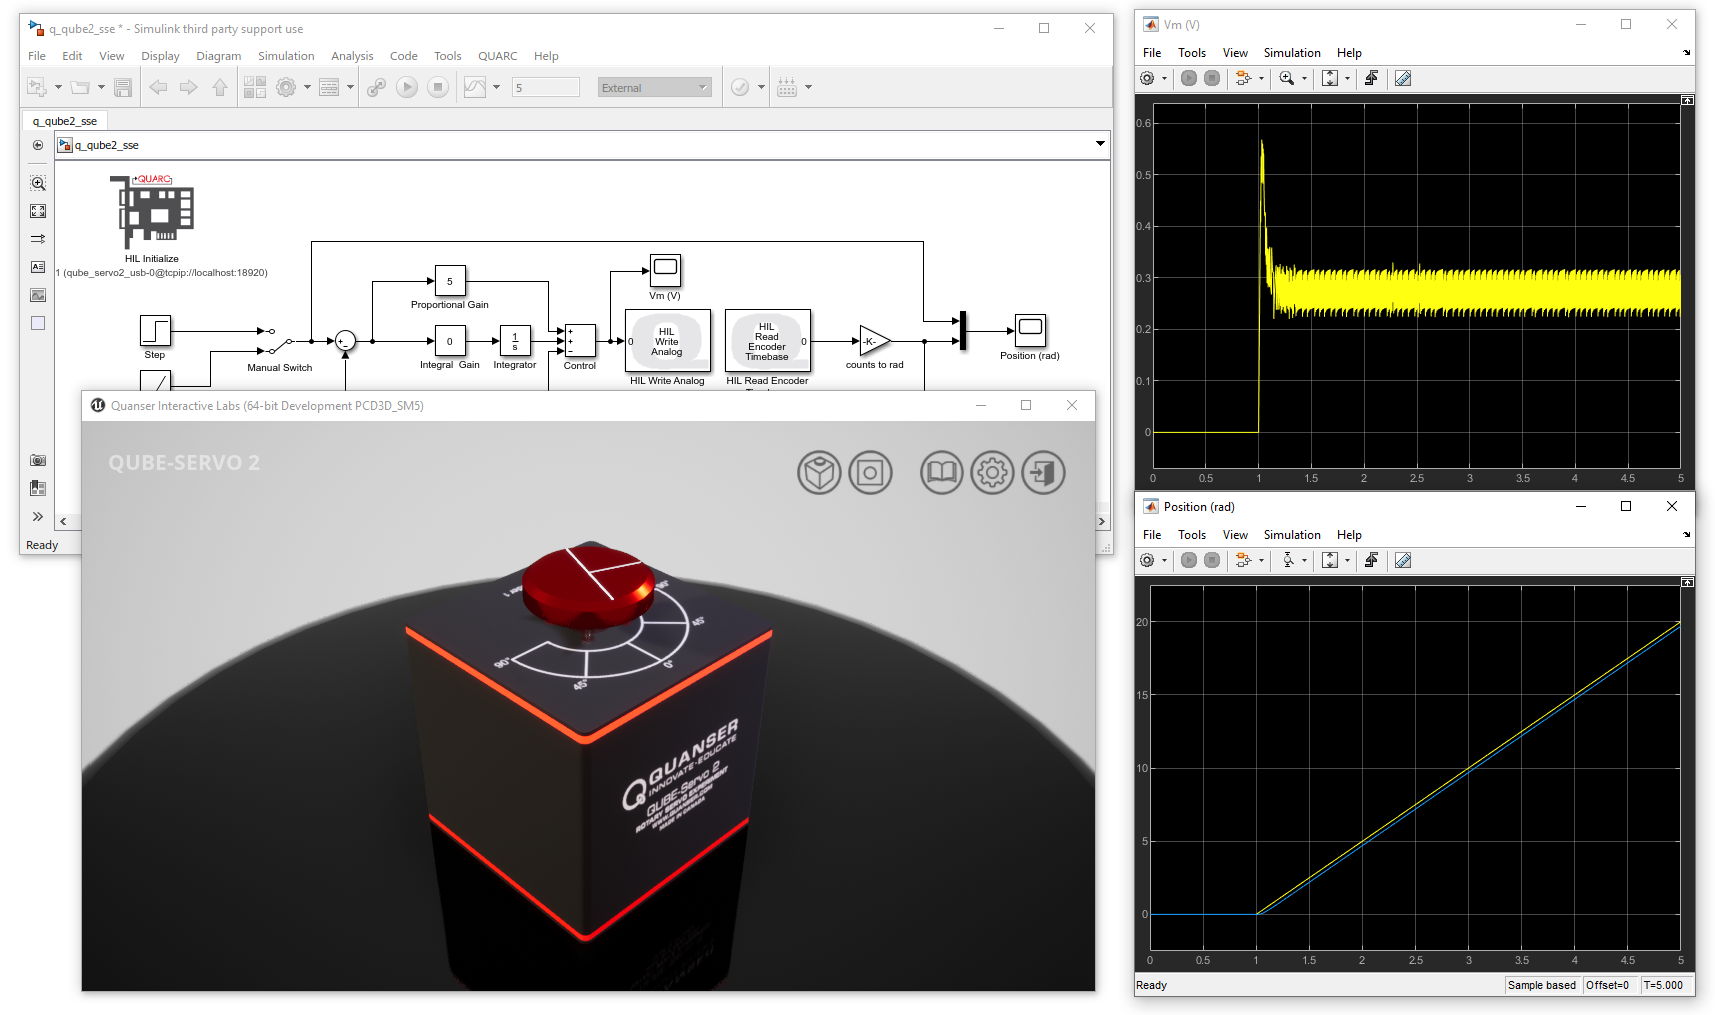This screenshot has width=1715, height=1015.
Task: Click the Exit button in the QUBE-SERVO 2 window
Action: [x=1043, y=472]
